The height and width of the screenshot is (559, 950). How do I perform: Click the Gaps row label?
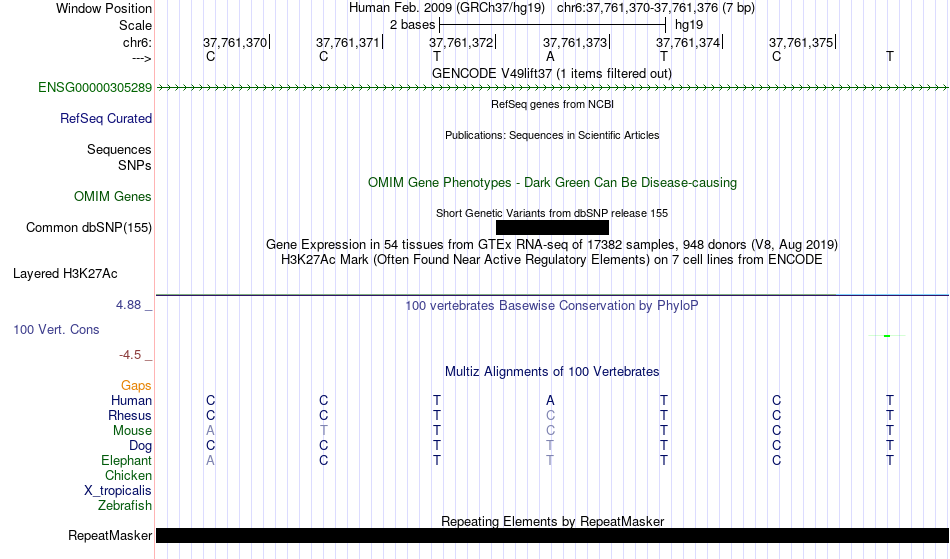[x=136, y=386]
